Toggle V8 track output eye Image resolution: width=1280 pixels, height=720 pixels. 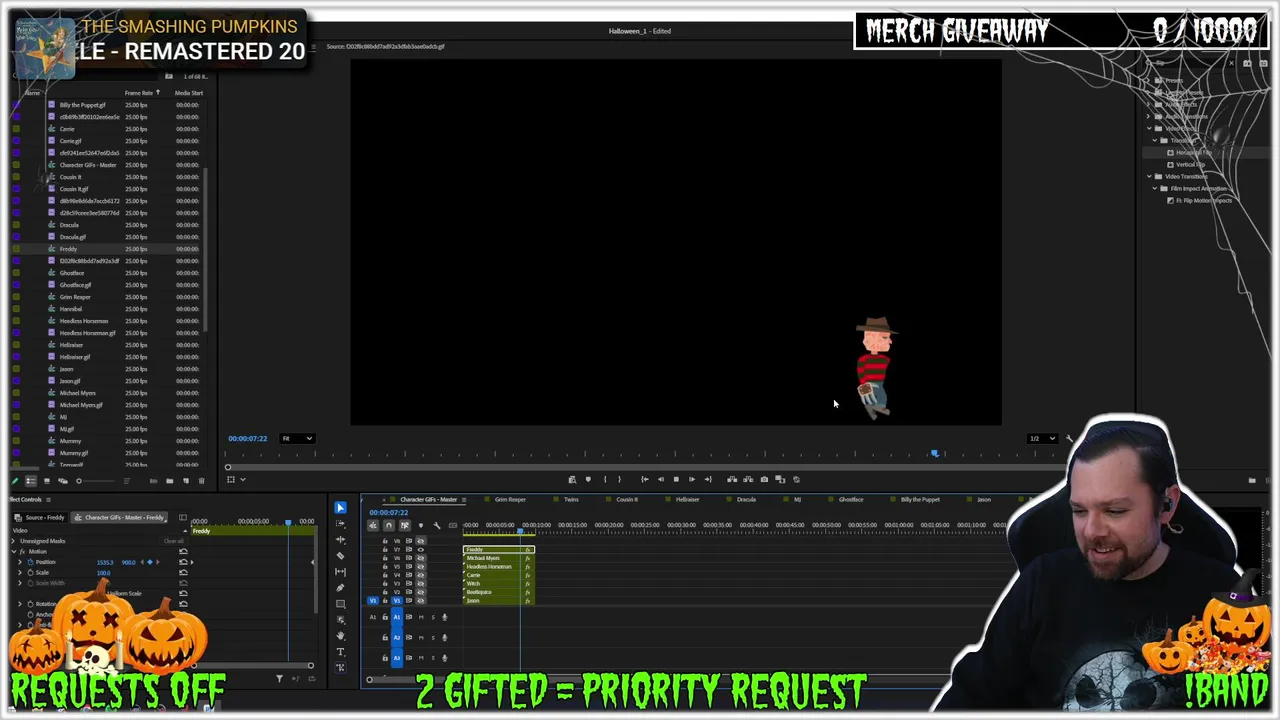420,541
